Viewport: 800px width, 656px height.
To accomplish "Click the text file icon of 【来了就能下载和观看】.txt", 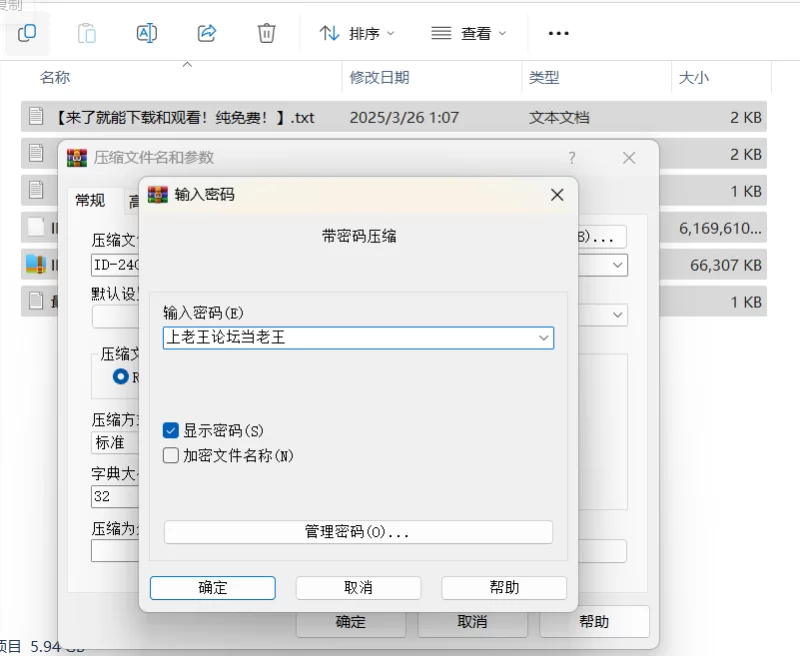I will [x=37, y=117].
